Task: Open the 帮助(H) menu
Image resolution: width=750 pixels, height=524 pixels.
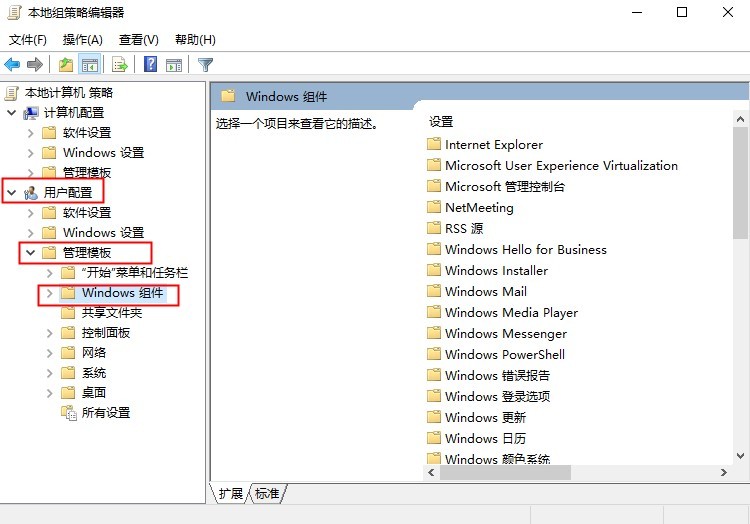Action: pos(195,40)
